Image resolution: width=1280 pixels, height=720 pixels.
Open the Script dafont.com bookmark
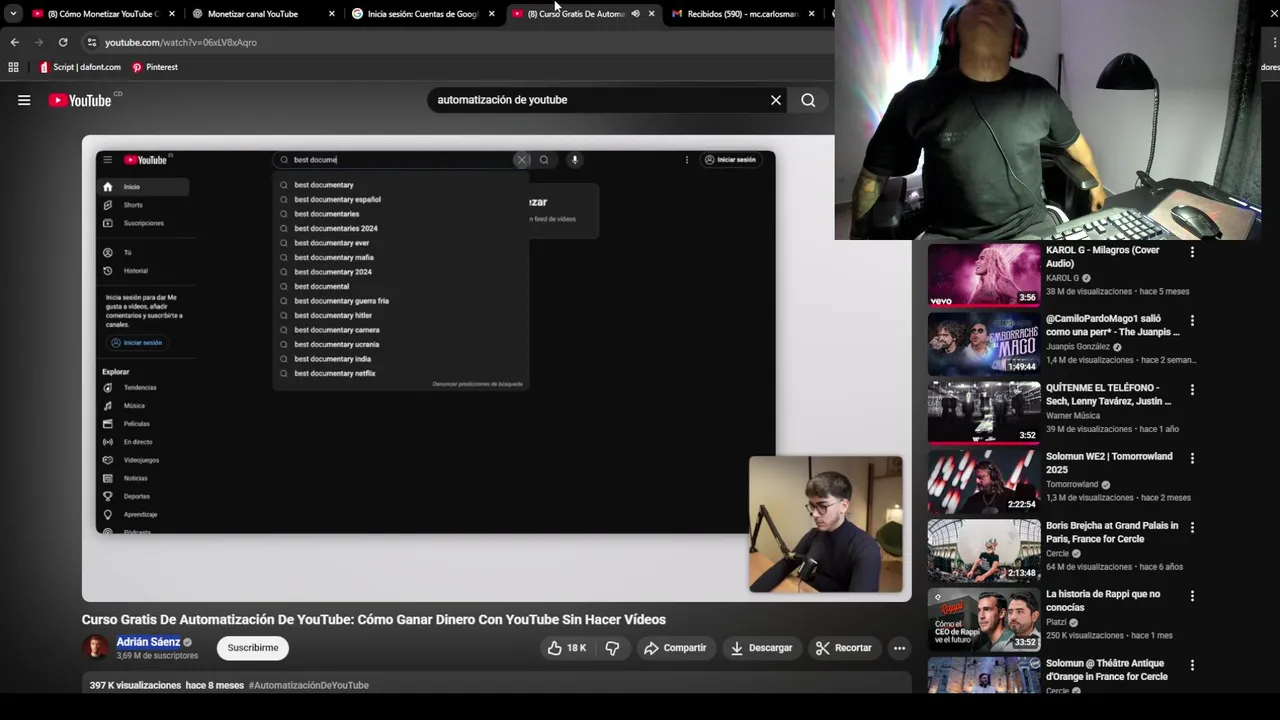(x=80, y=67)
